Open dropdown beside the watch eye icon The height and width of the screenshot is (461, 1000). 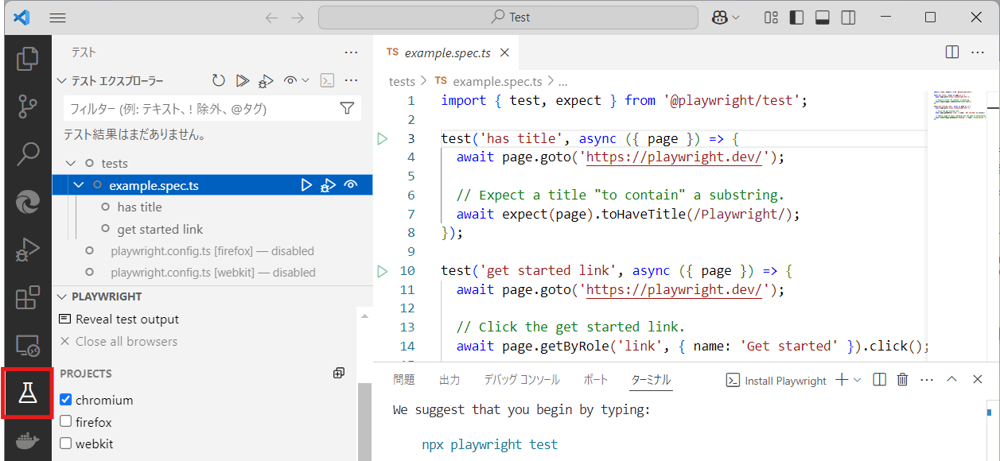tap(305, 80)
